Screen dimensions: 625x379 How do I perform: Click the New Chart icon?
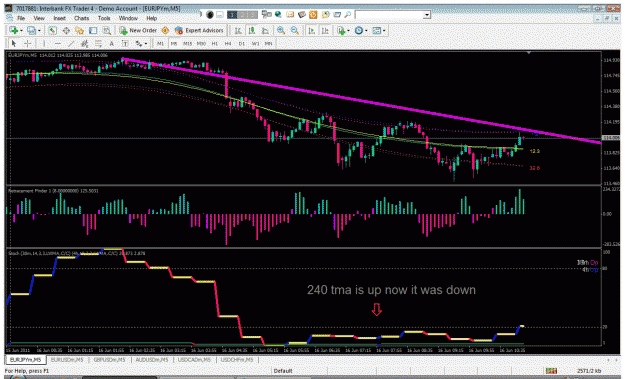coord(14,30)
